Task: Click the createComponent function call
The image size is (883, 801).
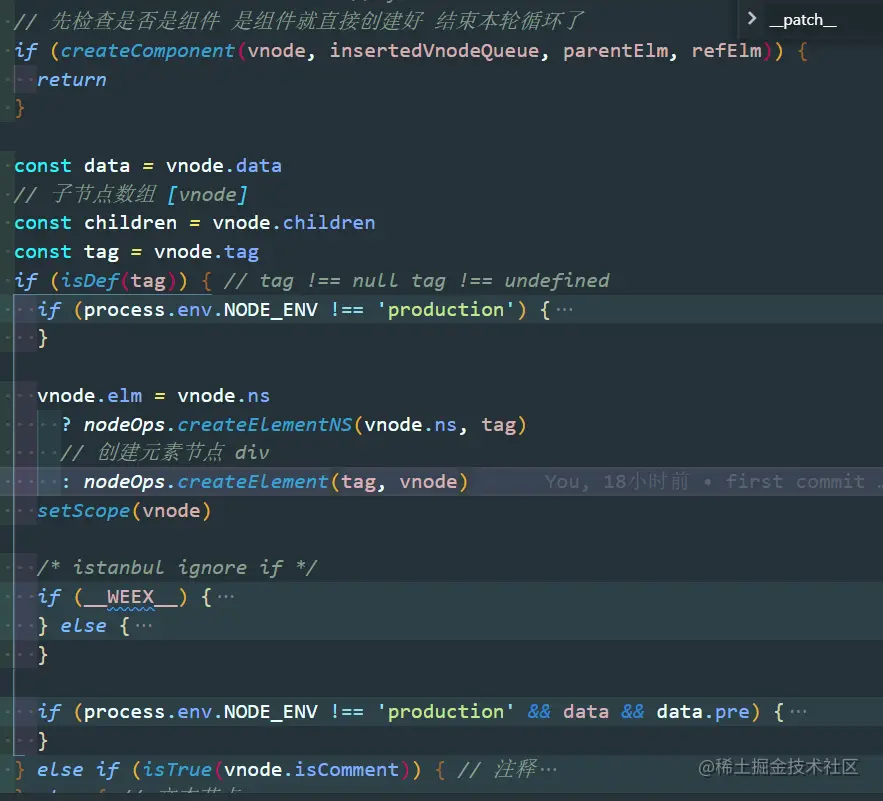Action: click(148, 51)
